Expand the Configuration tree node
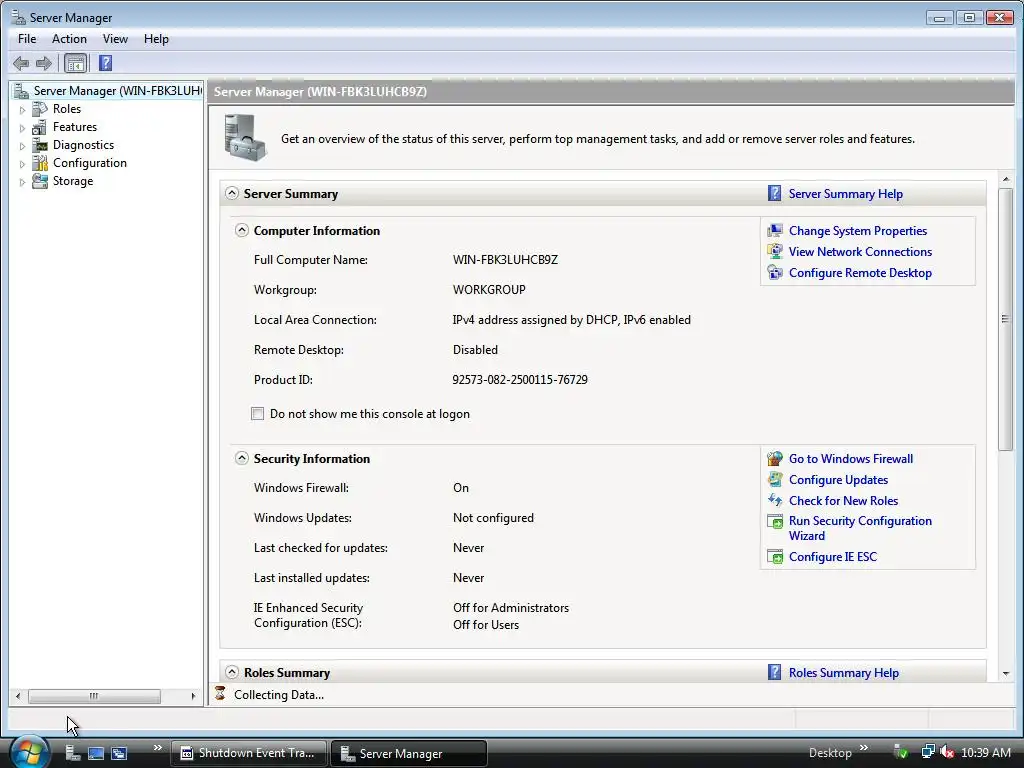The image size is (1024, 768). [x=22, y=164]
